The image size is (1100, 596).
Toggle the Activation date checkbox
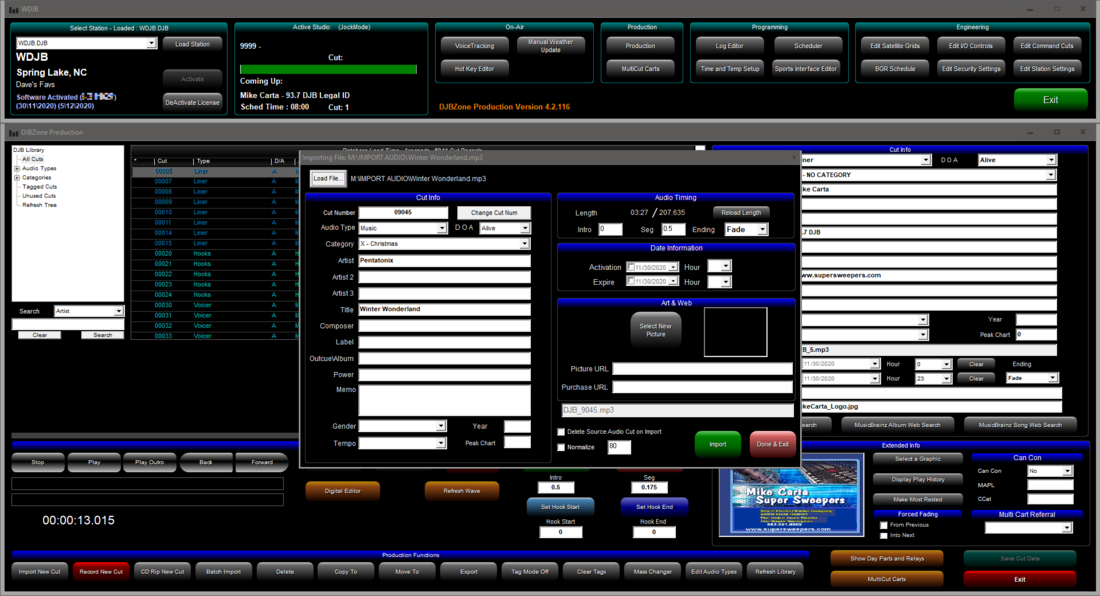(x=631, y=267)
